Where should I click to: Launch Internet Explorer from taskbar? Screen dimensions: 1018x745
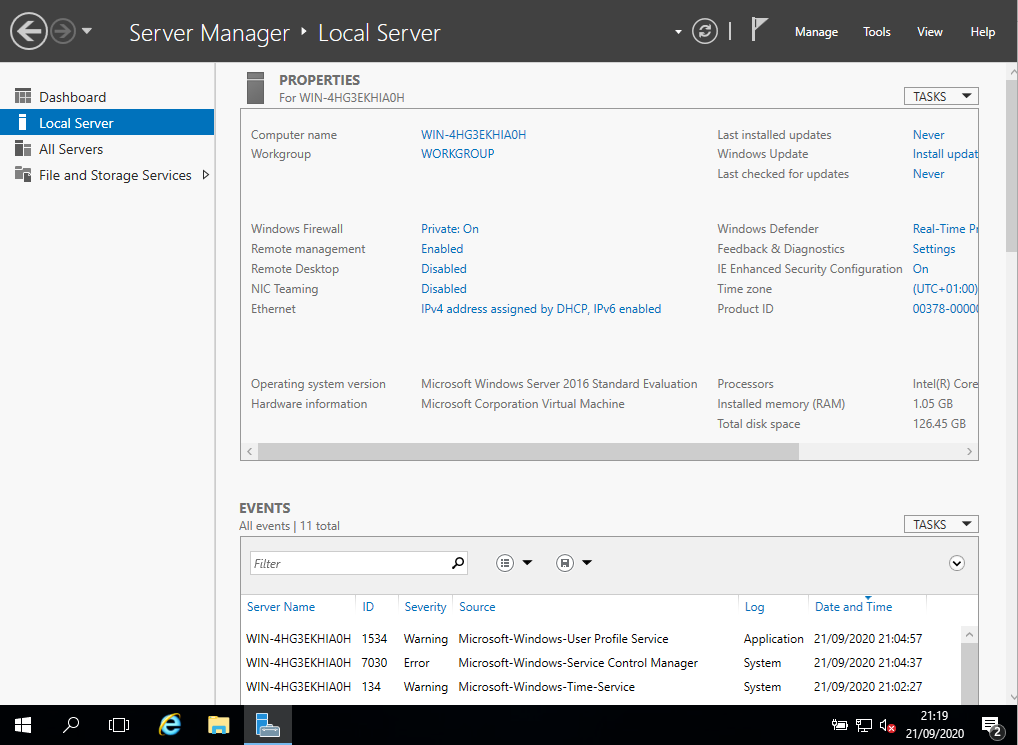click(169, 725)
